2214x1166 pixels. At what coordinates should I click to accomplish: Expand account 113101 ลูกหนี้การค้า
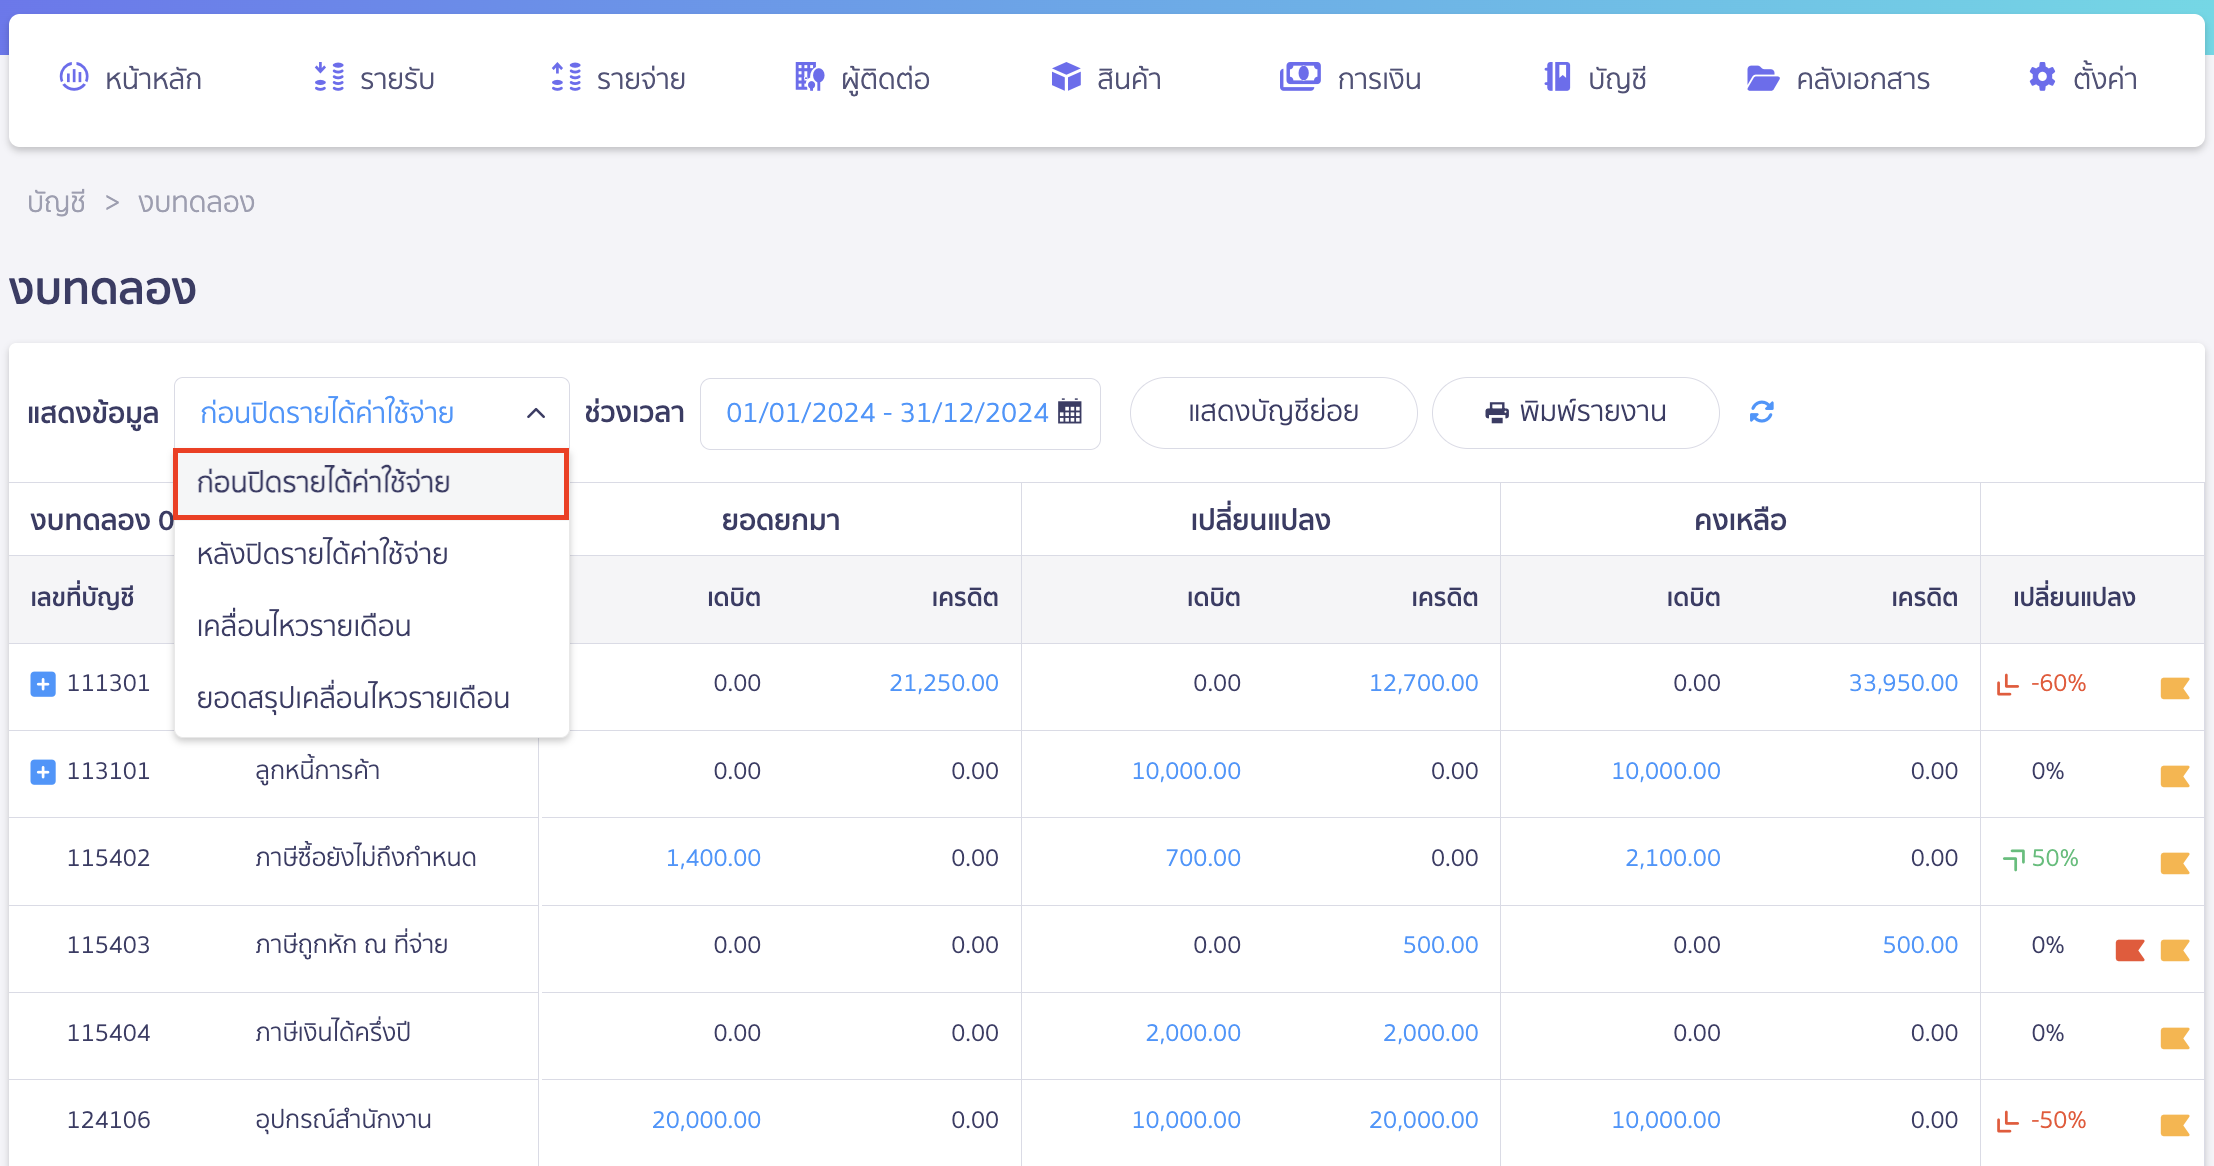coord(42,771)
